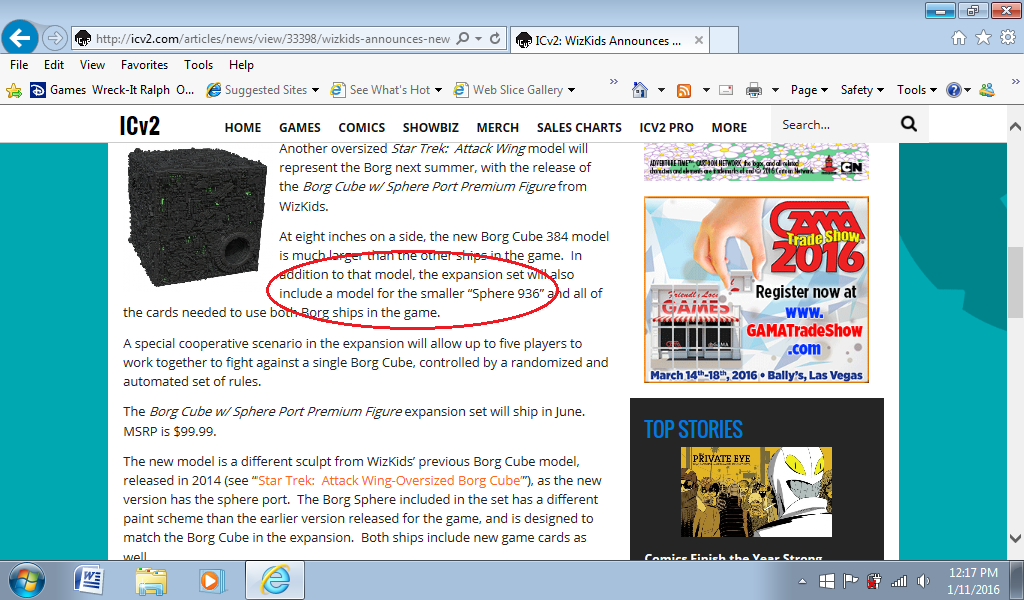Open the SALES CHARTS page
Image resolution: width=1024 pixels, height=600 pixels.
(579, 128)
